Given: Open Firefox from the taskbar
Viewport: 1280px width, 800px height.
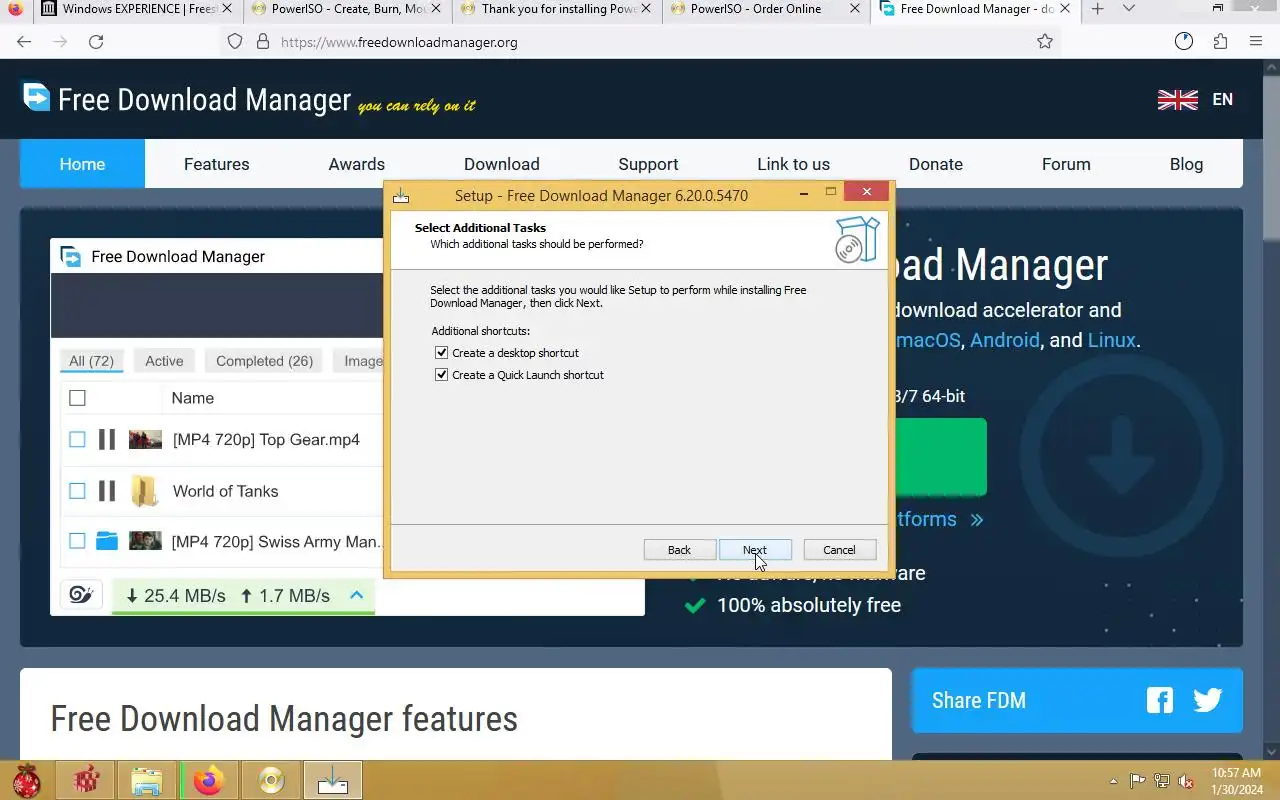Looking at the screenshot, I should [x=208, y=780].
